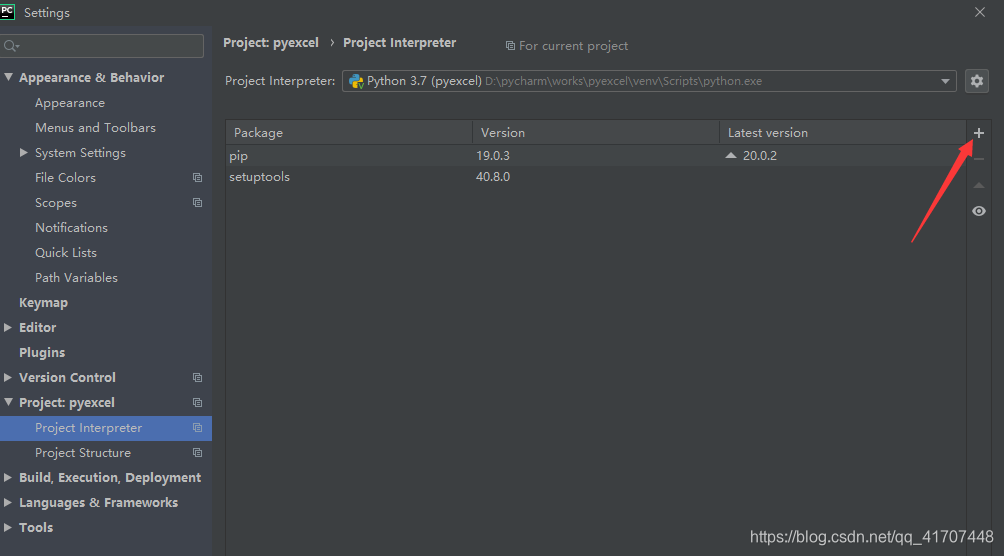Expand the Editor section
Screen dimensions: 1004x556
[x=8, y=327]
